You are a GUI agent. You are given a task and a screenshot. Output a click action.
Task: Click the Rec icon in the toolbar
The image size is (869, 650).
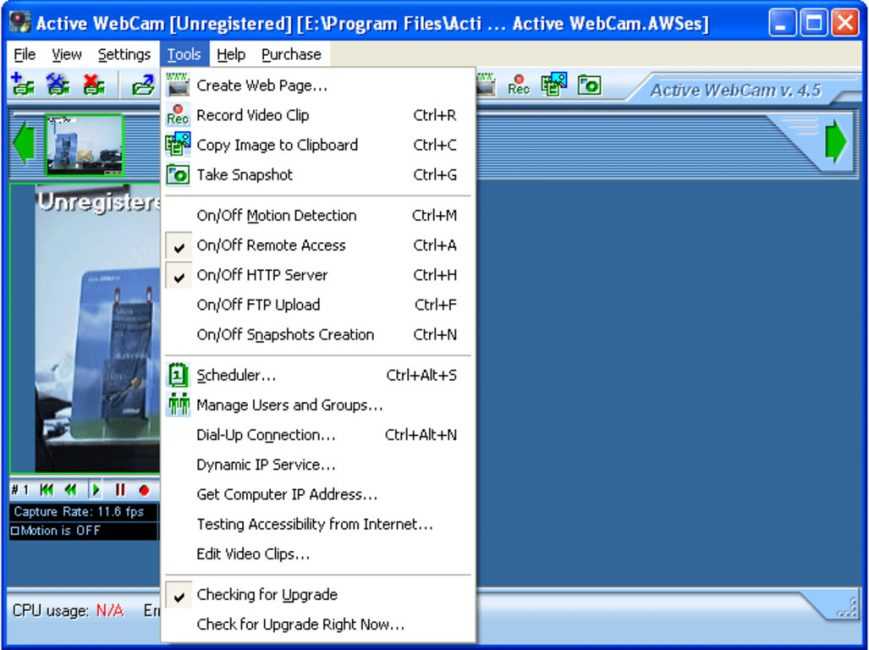coord(518,86)
